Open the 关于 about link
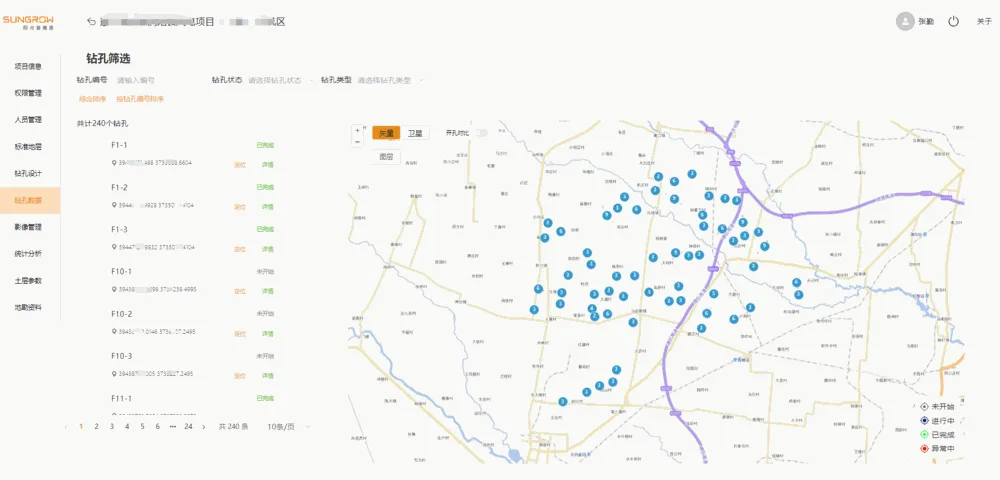 click(984, 22)
